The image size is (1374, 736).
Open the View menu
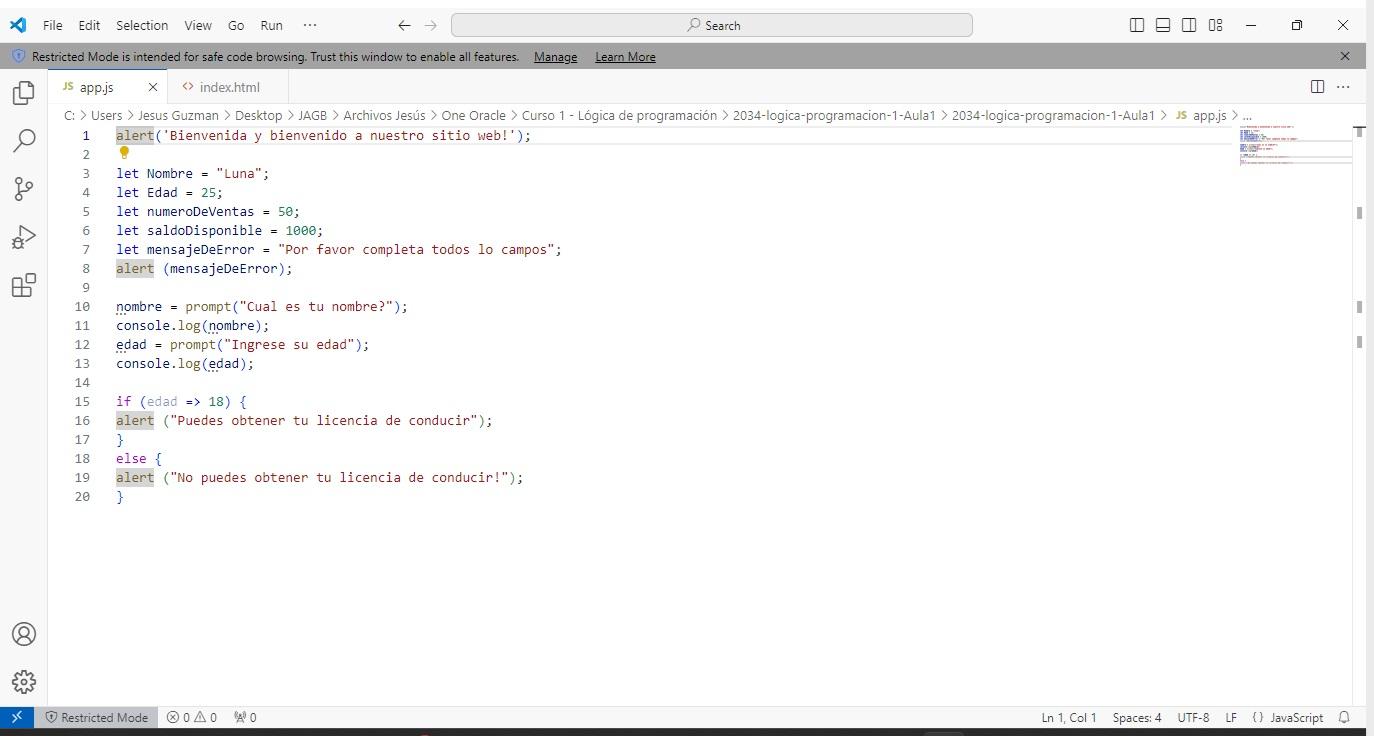(x=198, y=25)
